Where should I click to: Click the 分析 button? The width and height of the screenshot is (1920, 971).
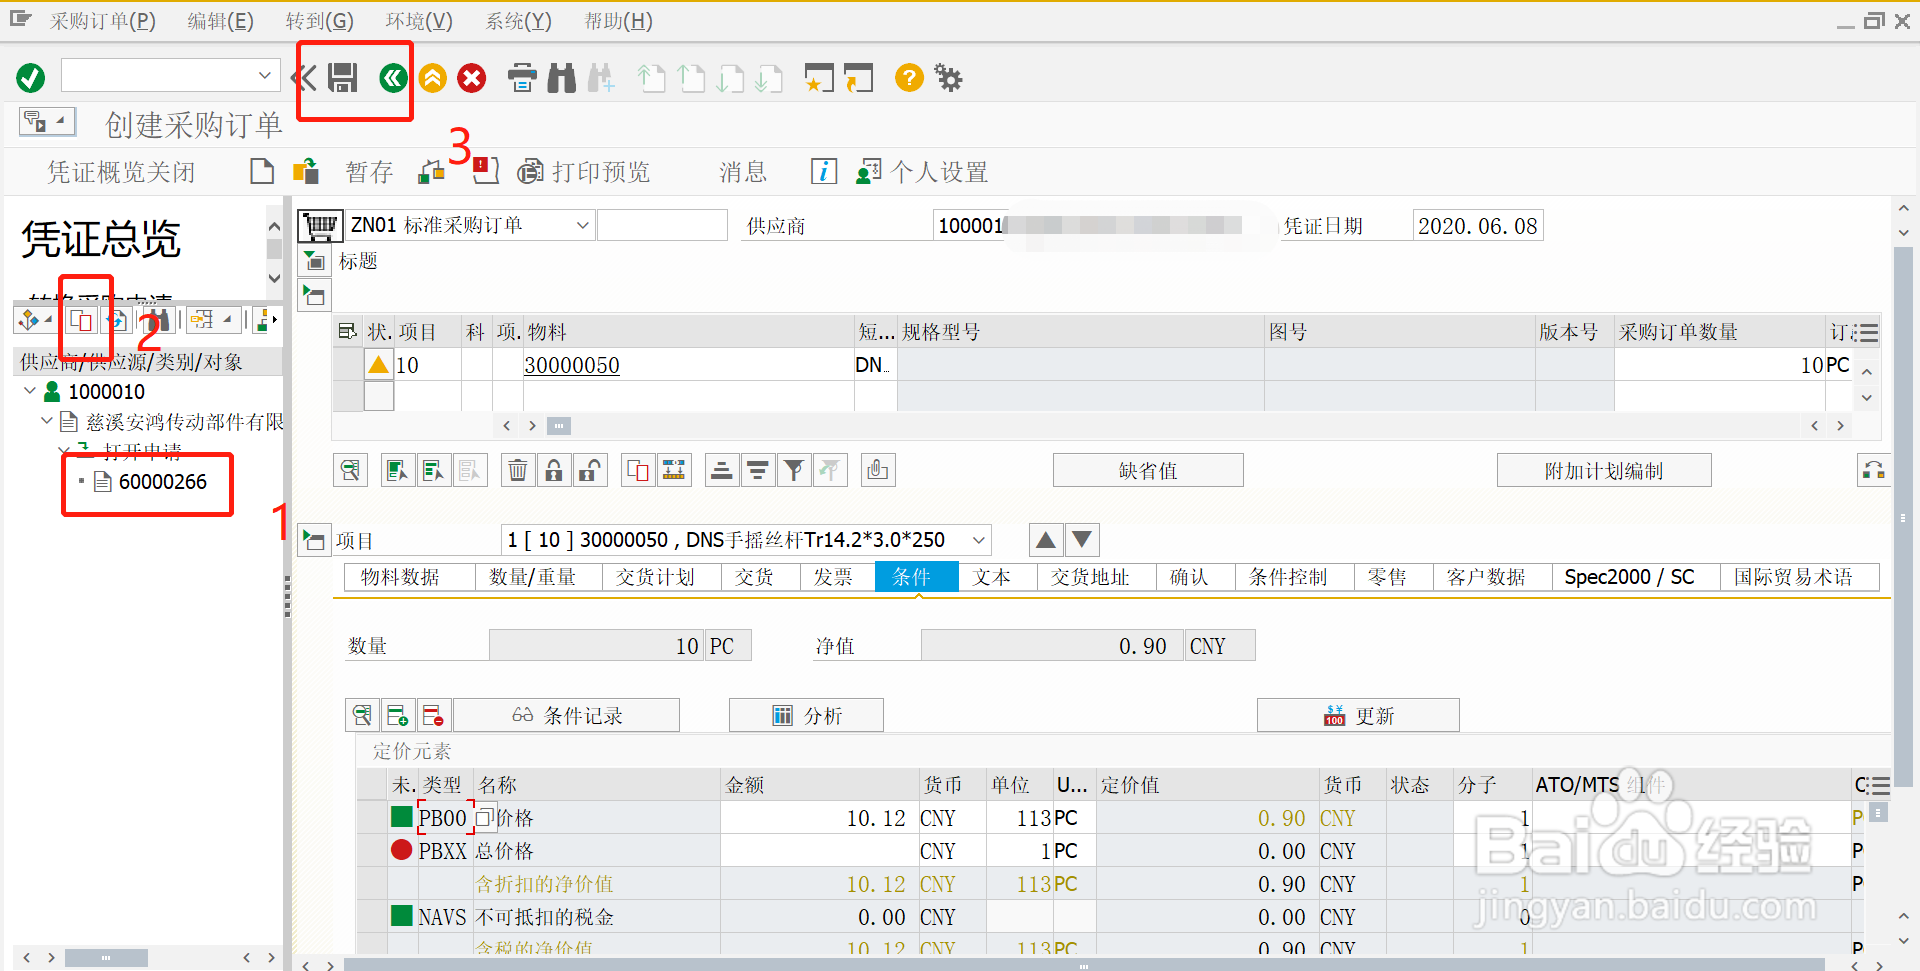point(806,716)
